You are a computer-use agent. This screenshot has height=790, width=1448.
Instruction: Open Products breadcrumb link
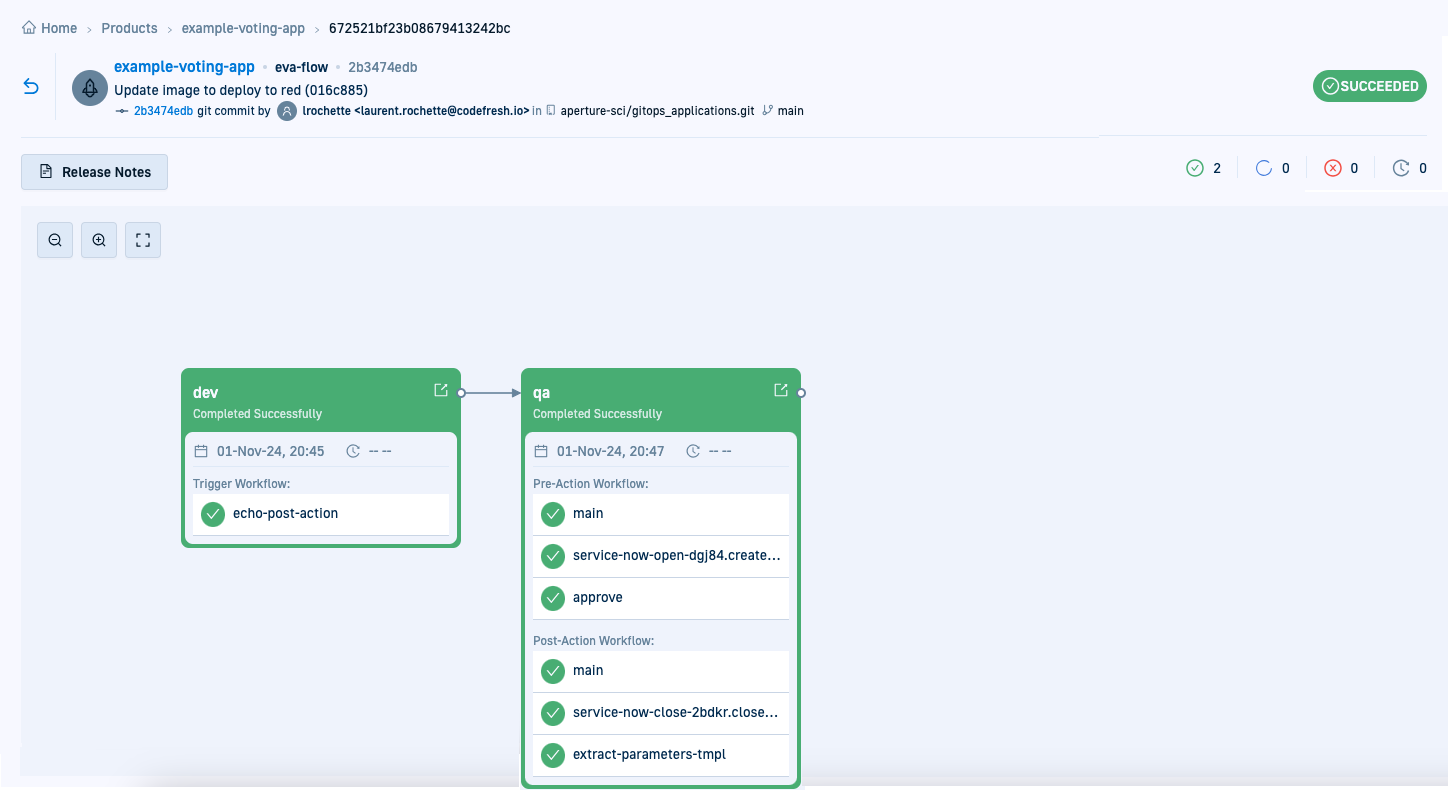click(x=129, y=28)
